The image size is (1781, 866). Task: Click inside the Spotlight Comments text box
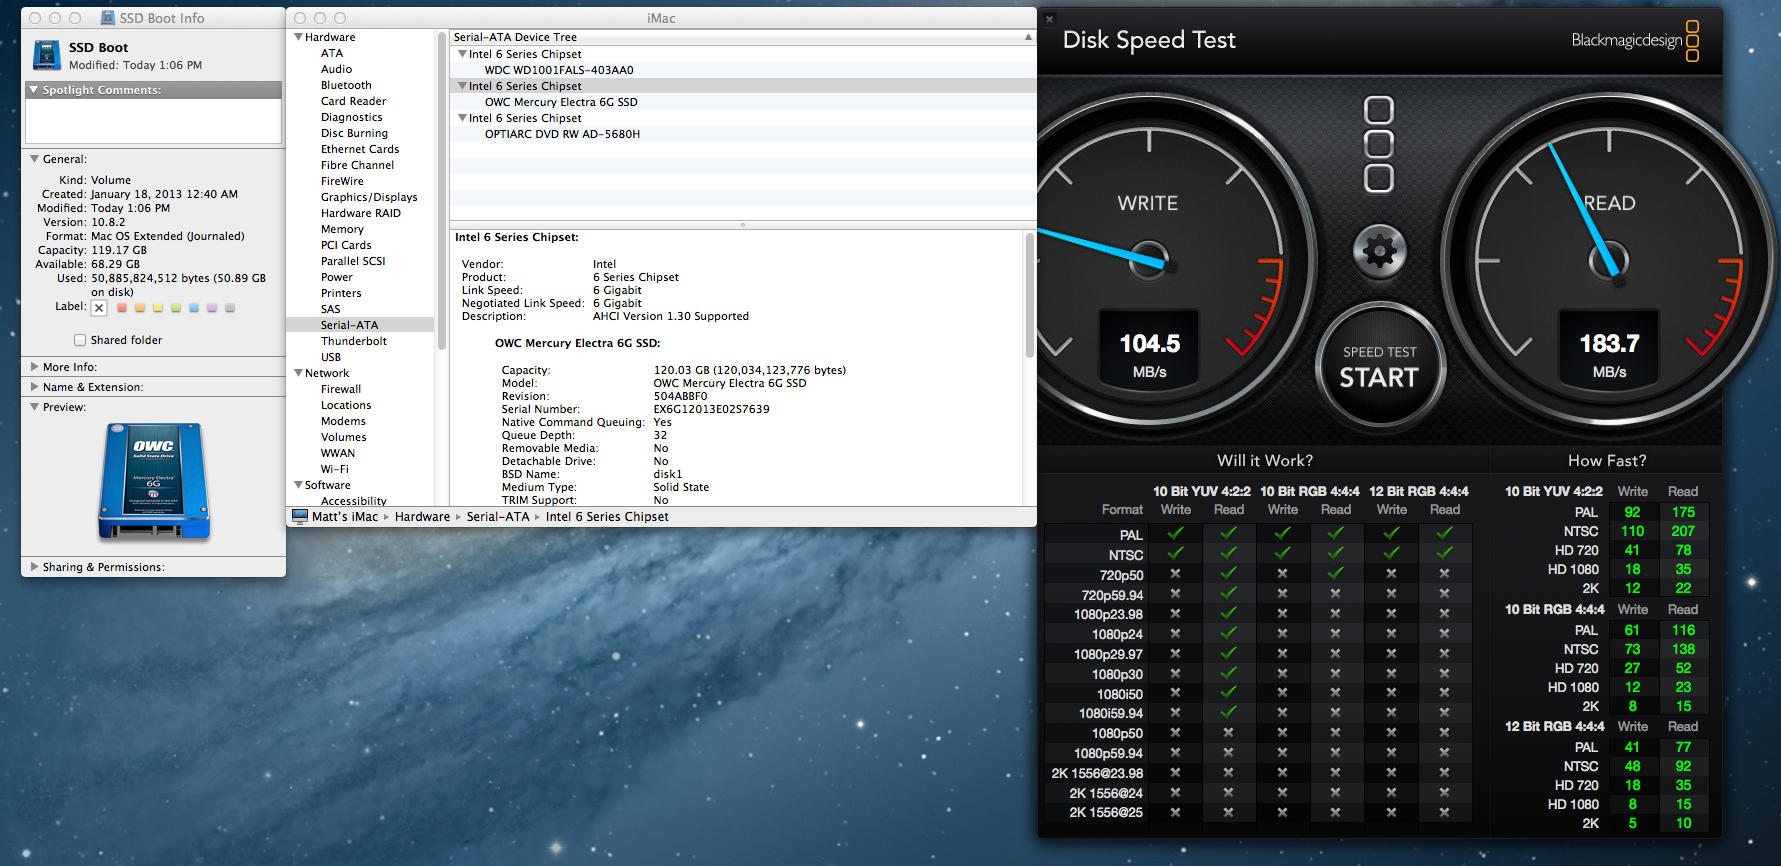[x=153, y=121]
